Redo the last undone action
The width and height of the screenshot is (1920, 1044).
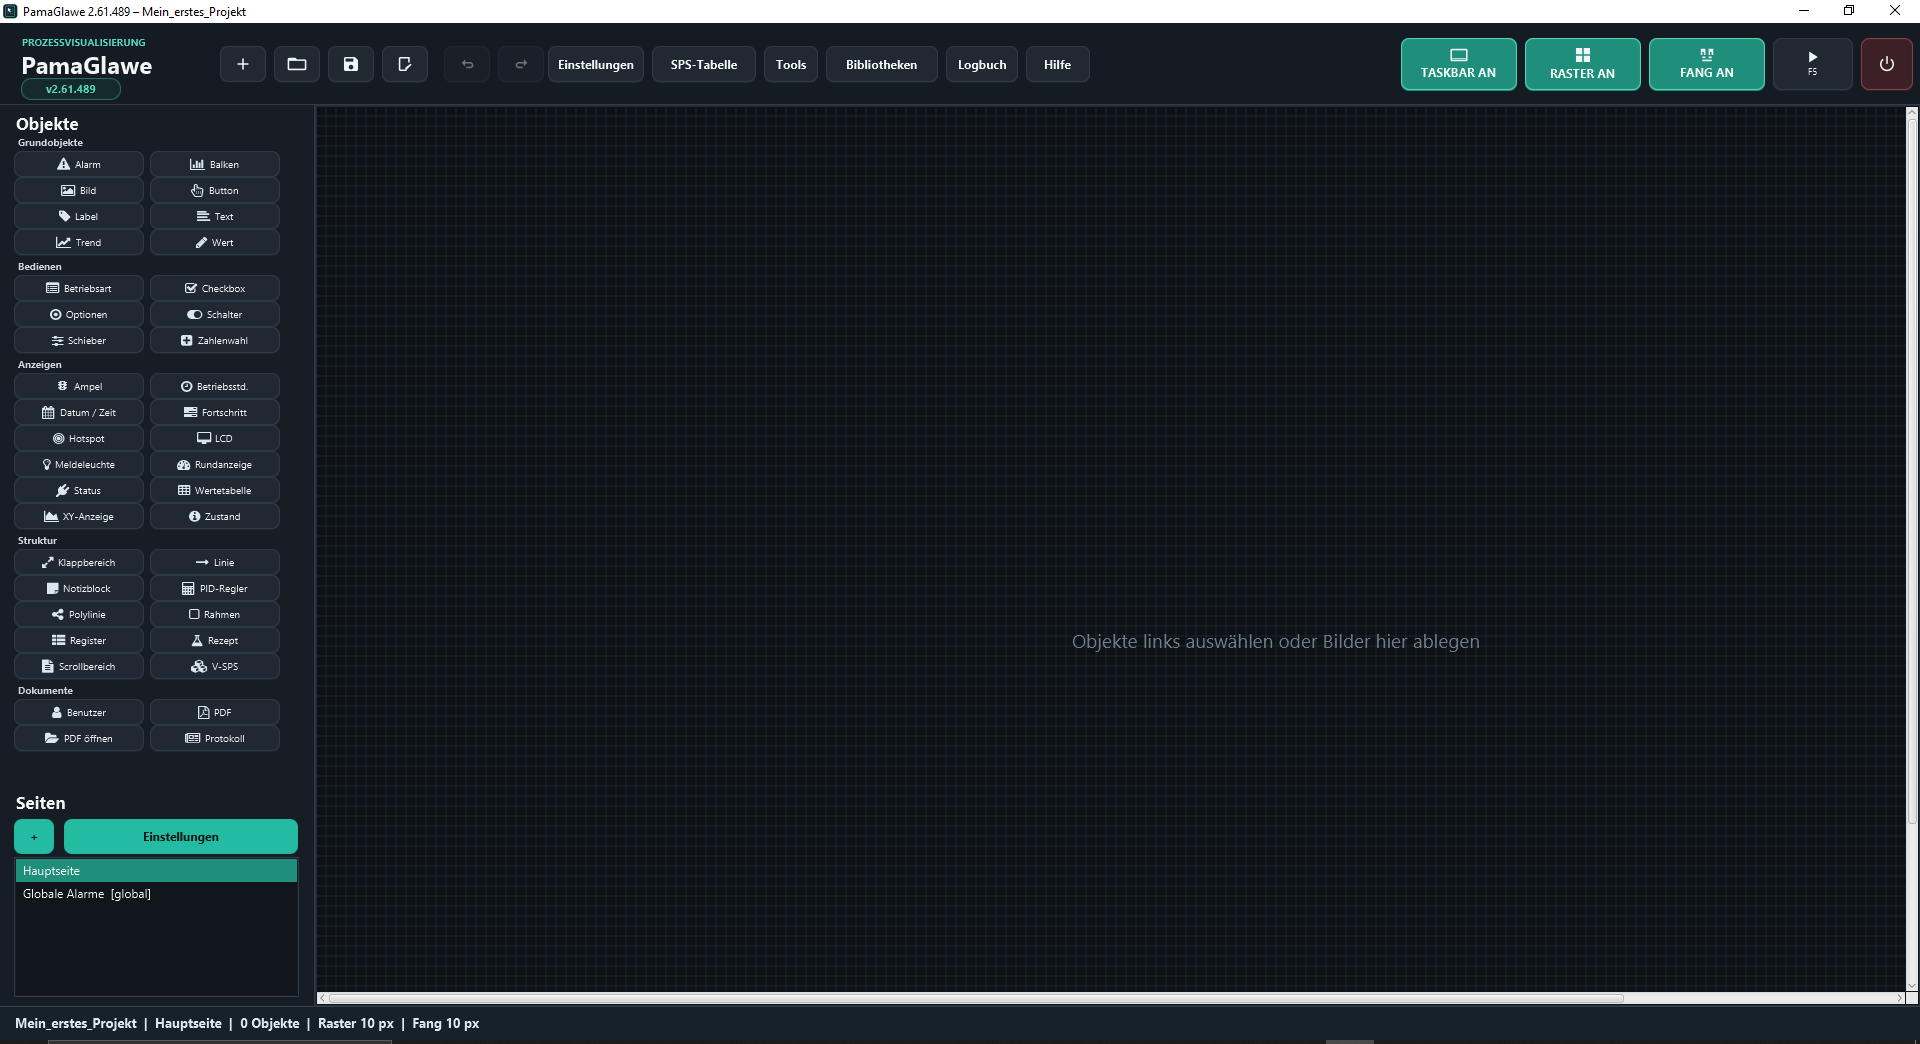pos(521,64)
